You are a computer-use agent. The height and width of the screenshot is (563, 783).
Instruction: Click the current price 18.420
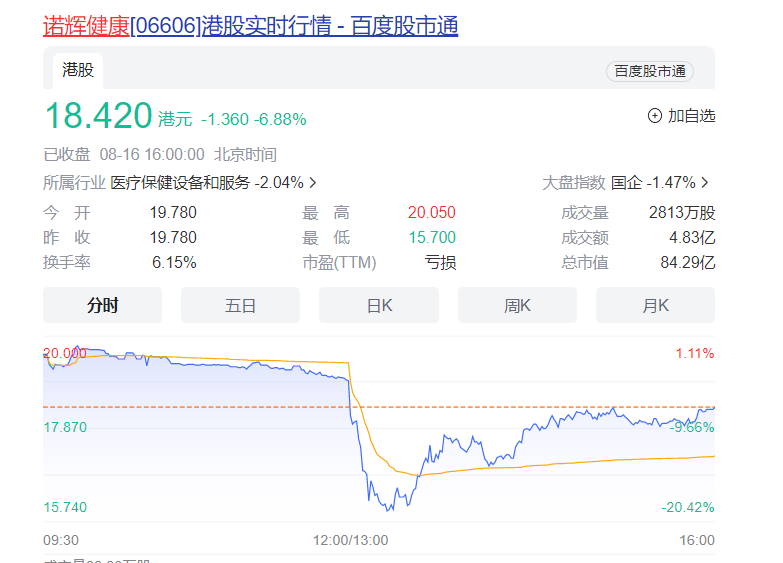tap(98, 115)
